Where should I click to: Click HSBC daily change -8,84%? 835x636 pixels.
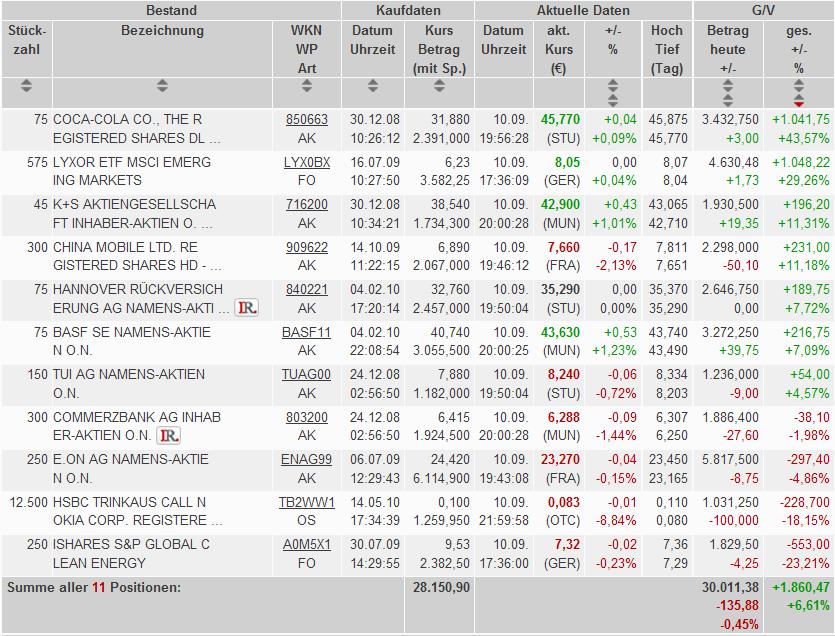616,520
